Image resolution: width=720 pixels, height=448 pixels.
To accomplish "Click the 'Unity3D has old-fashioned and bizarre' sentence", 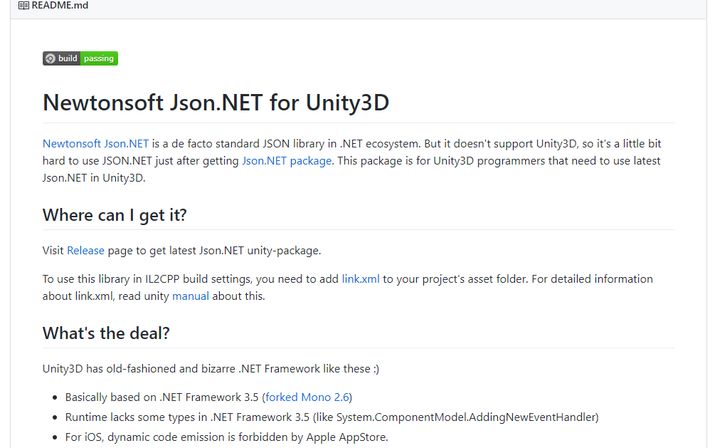I will coord(211,369).
